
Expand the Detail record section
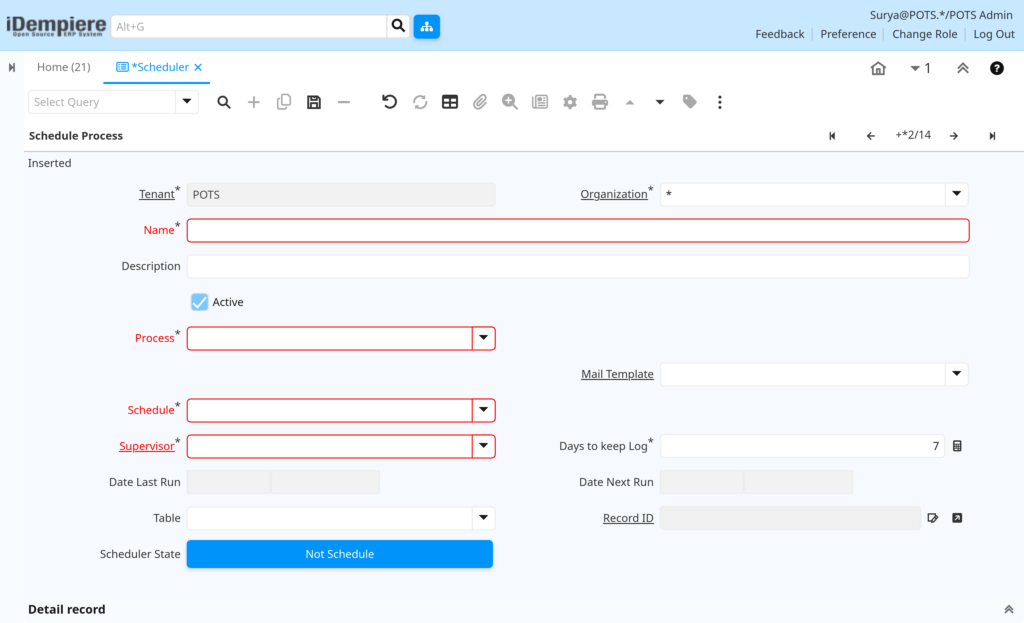[1008, 609]
